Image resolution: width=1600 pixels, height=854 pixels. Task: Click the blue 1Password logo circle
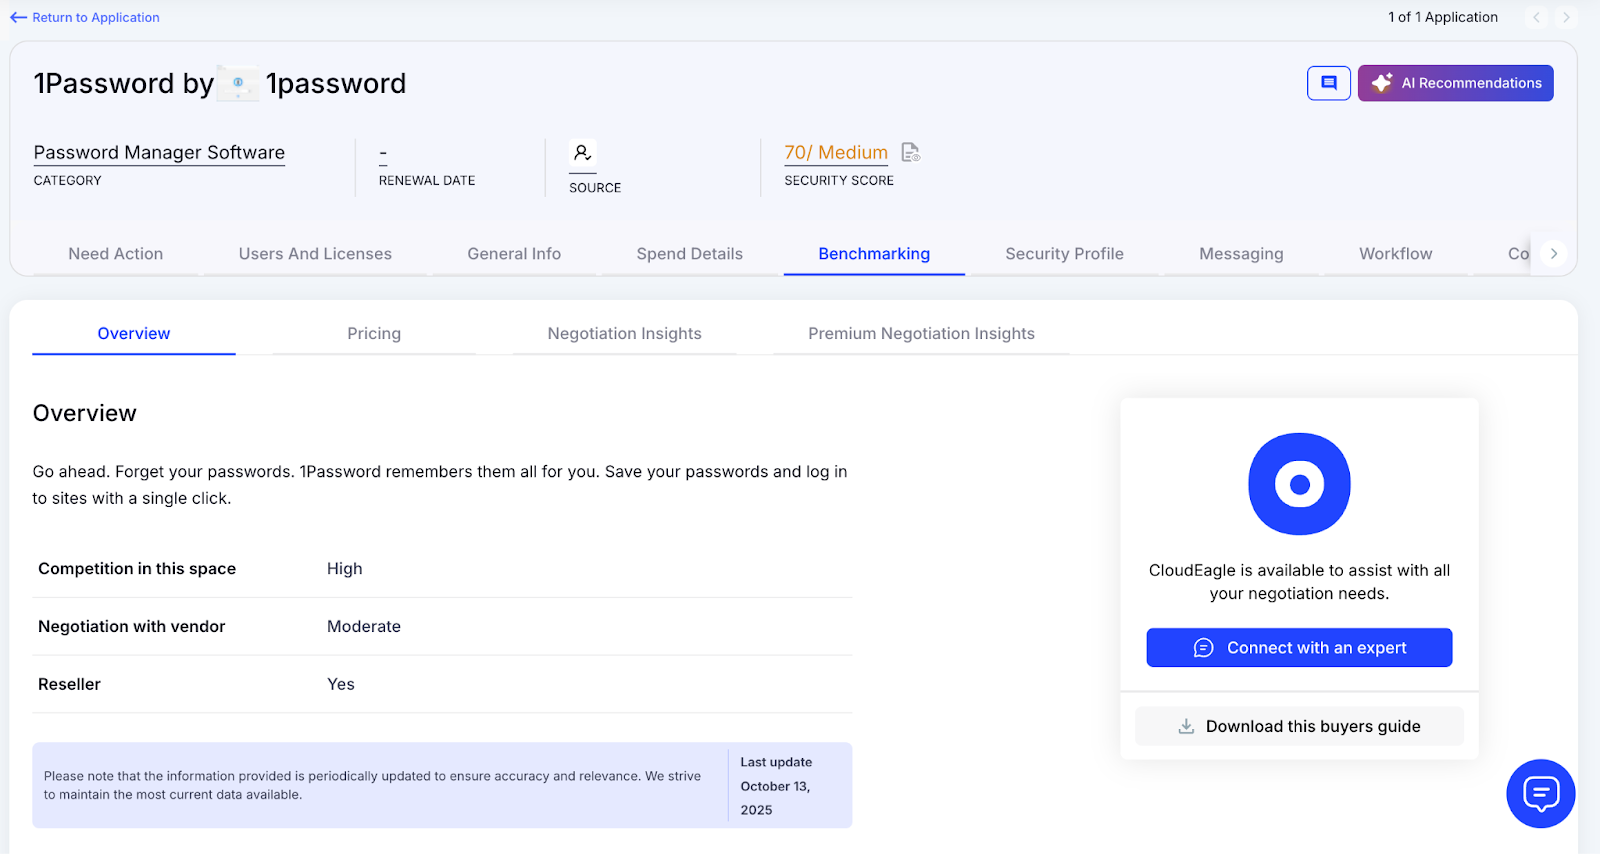(1299, 484)
